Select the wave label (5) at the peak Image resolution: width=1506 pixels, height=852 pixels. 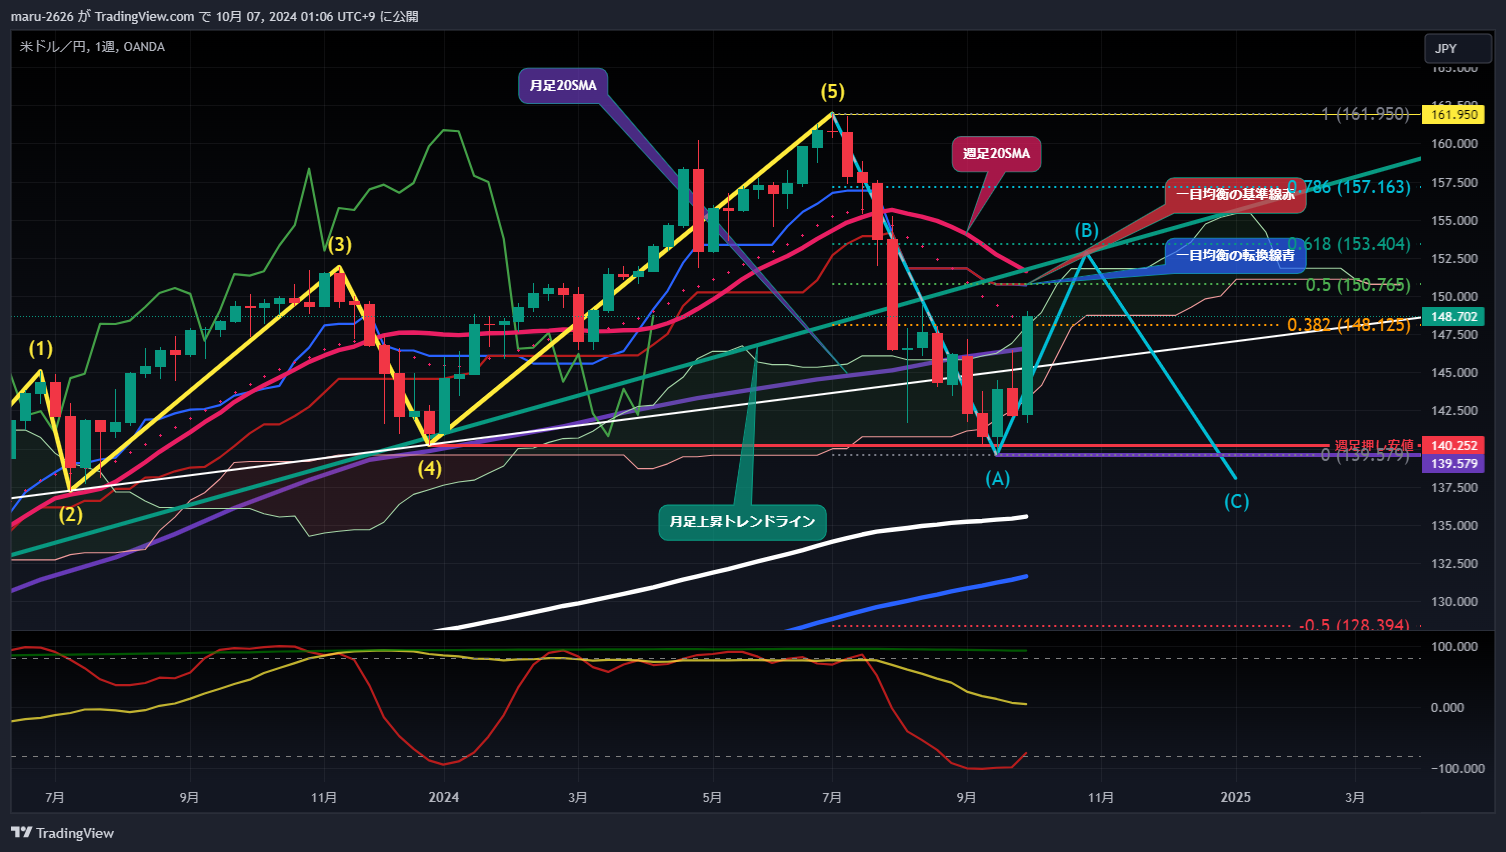pyautogui.click(x=833, y=92)
